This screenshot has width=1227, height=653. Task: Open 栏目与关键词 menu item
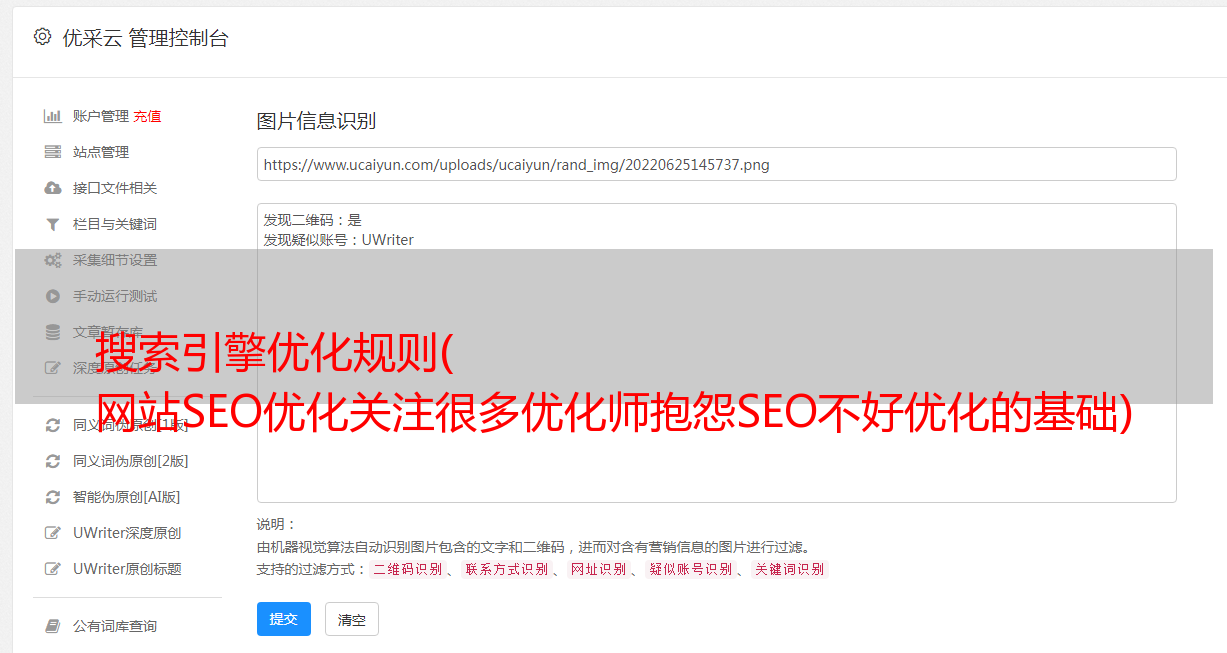115,224
